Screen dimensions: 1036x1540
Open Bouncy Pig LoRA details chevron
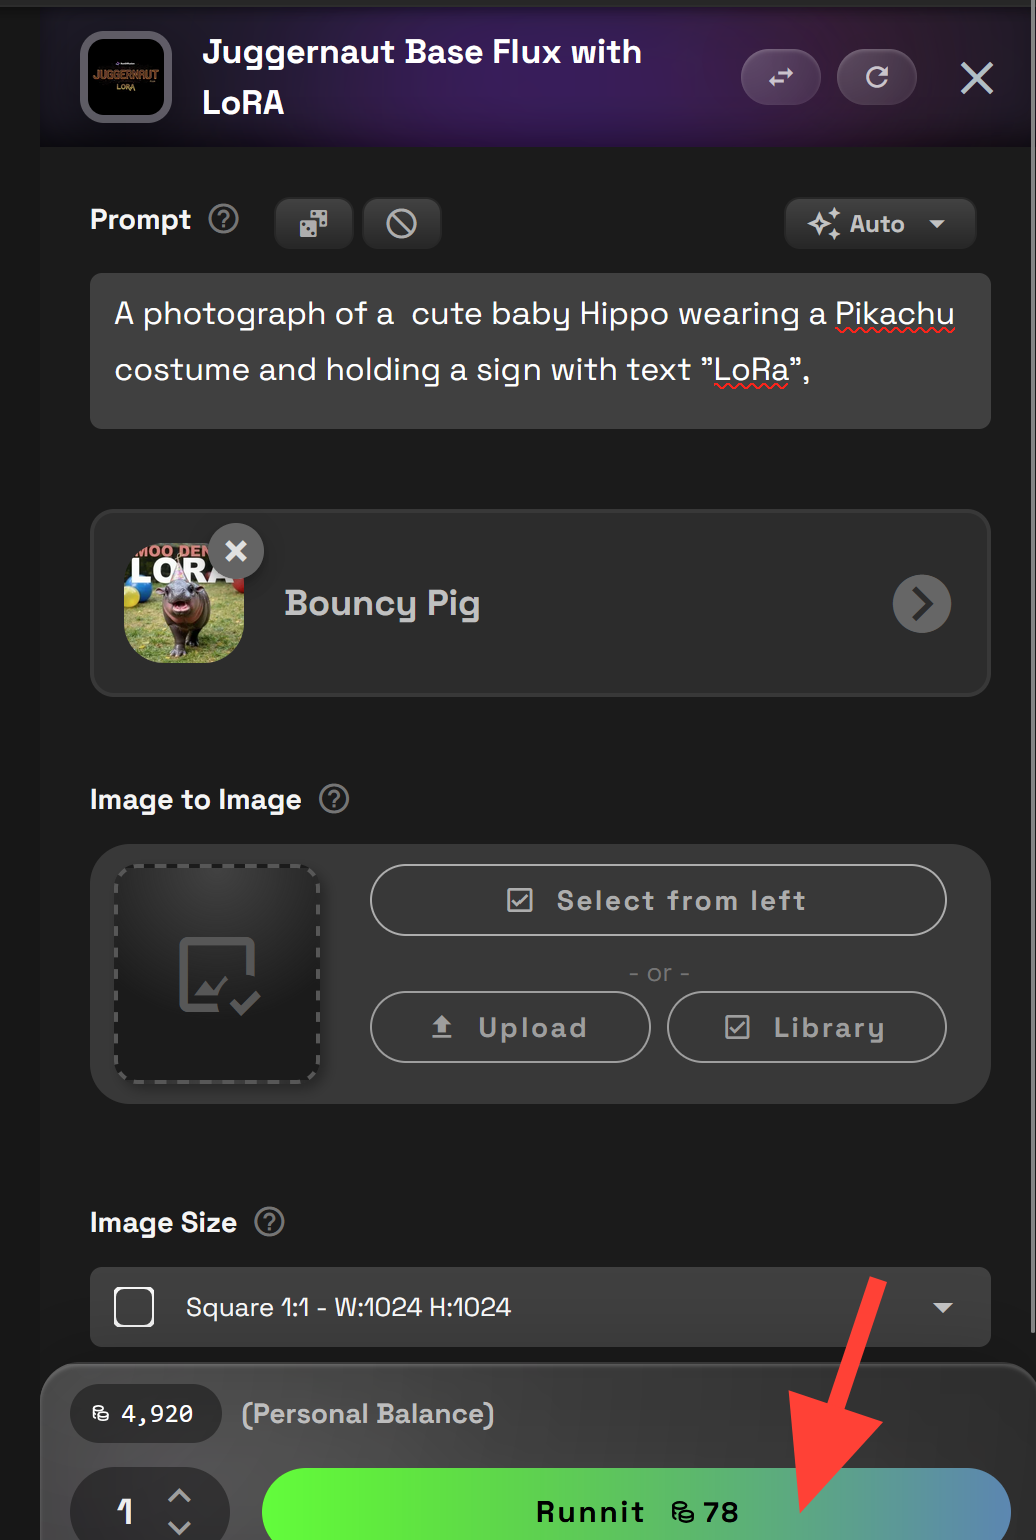pyautogui.click(x=922, y=603)
